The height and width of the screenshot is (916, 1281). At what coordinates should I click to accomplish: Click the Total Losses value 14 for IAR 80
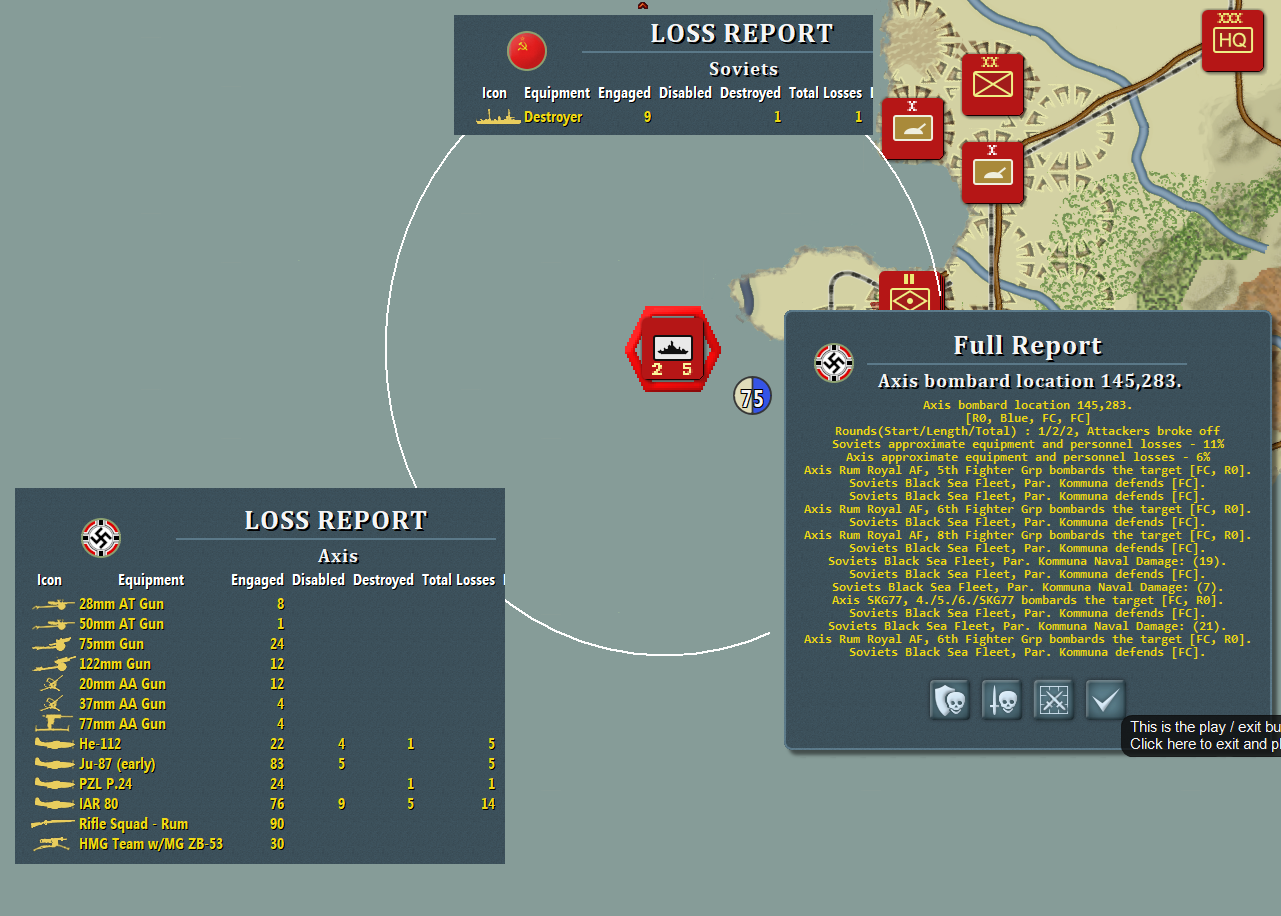pos(487,804)
